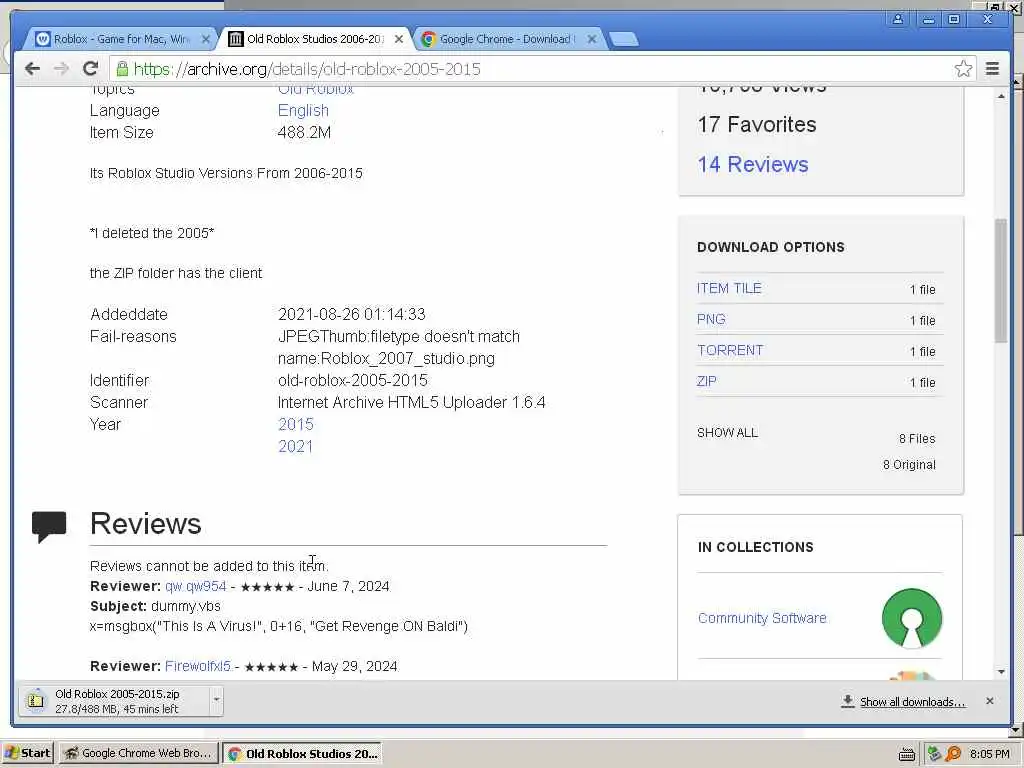1024x768 pixels.
Task: Close the downloads bar
Action: [989, 701]
